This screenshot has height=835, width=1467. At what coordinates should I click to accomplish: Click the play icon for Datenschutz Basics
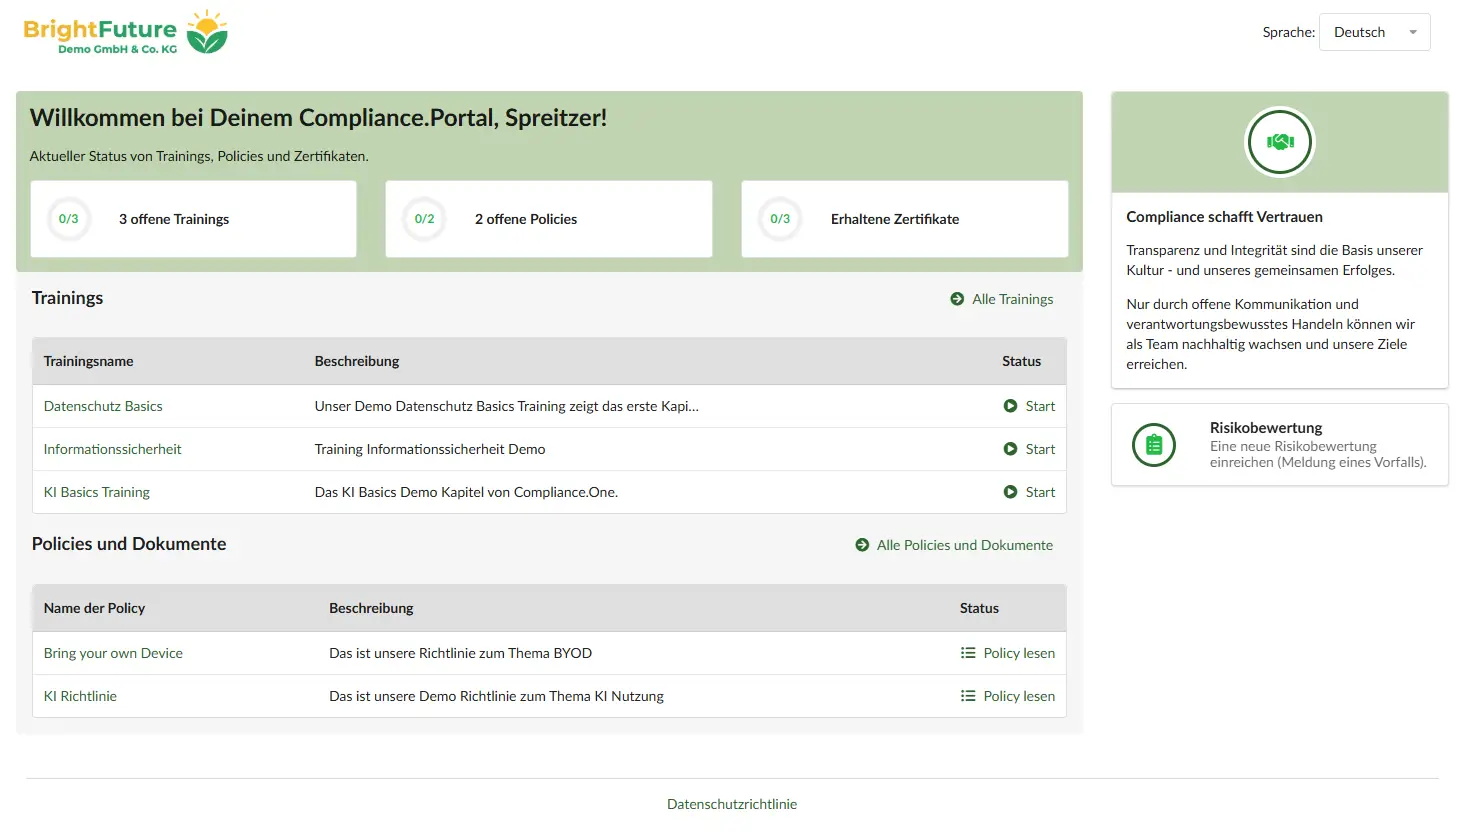(1010, 406)
